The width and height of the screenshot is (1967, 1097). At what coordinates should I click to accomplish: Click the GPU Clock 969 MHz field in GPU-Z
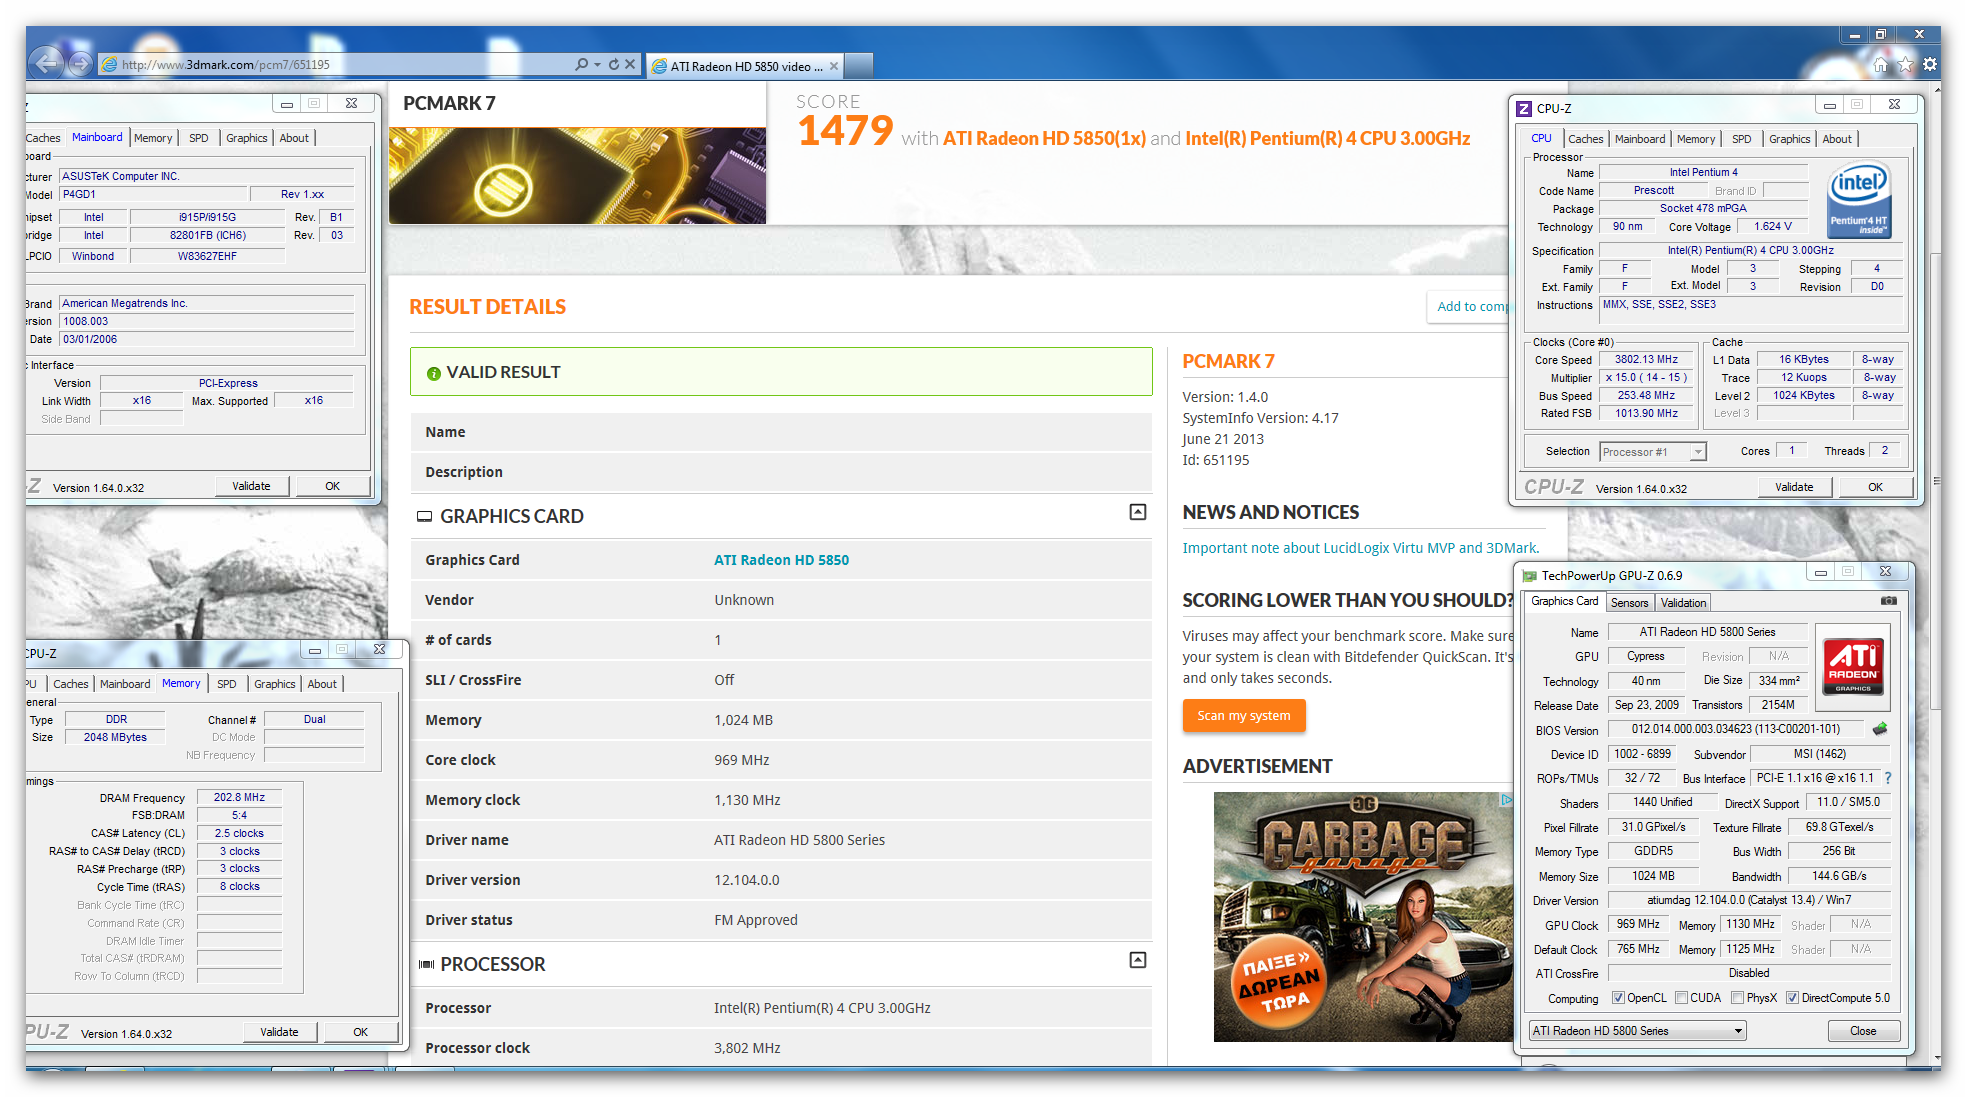tap(1638, 924)
